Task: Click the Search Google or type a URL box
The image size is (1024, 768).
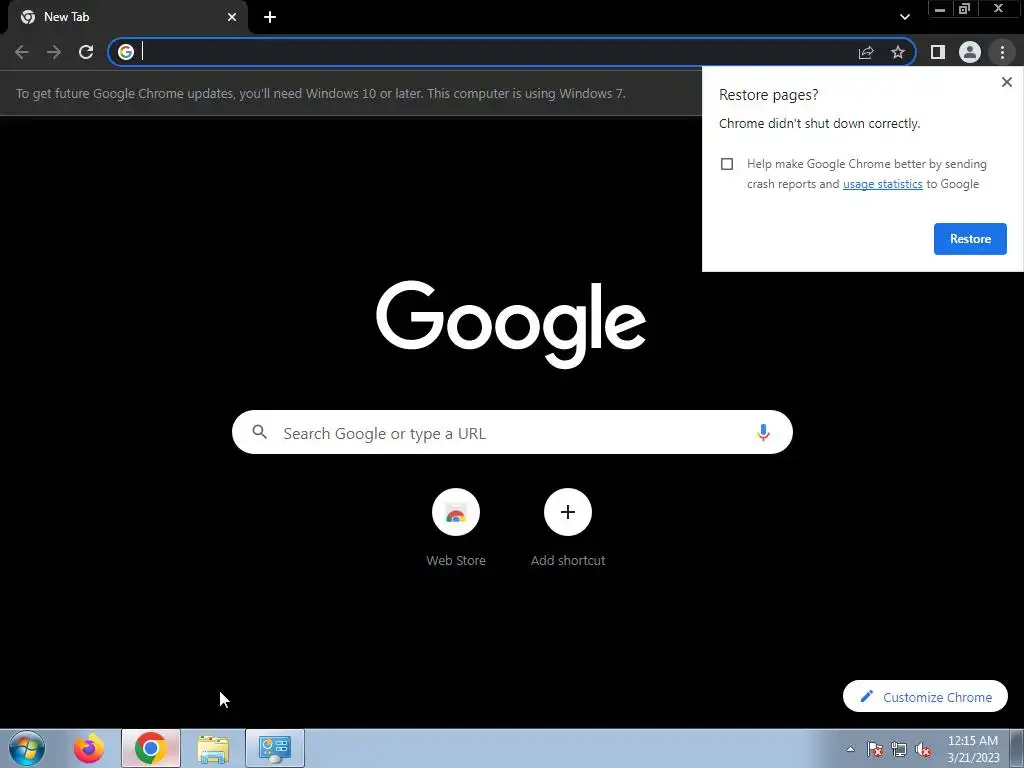Action: [x=512, y=432]
